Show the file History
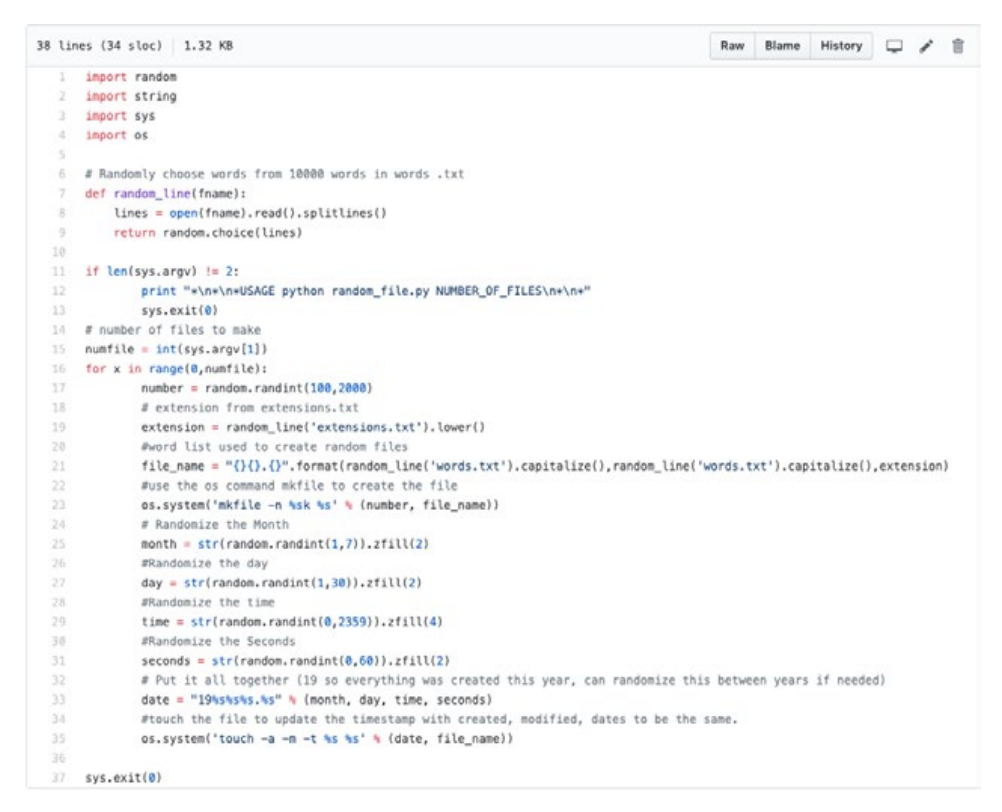This screenshot has height=812, width=1002. tap(841, 47)
